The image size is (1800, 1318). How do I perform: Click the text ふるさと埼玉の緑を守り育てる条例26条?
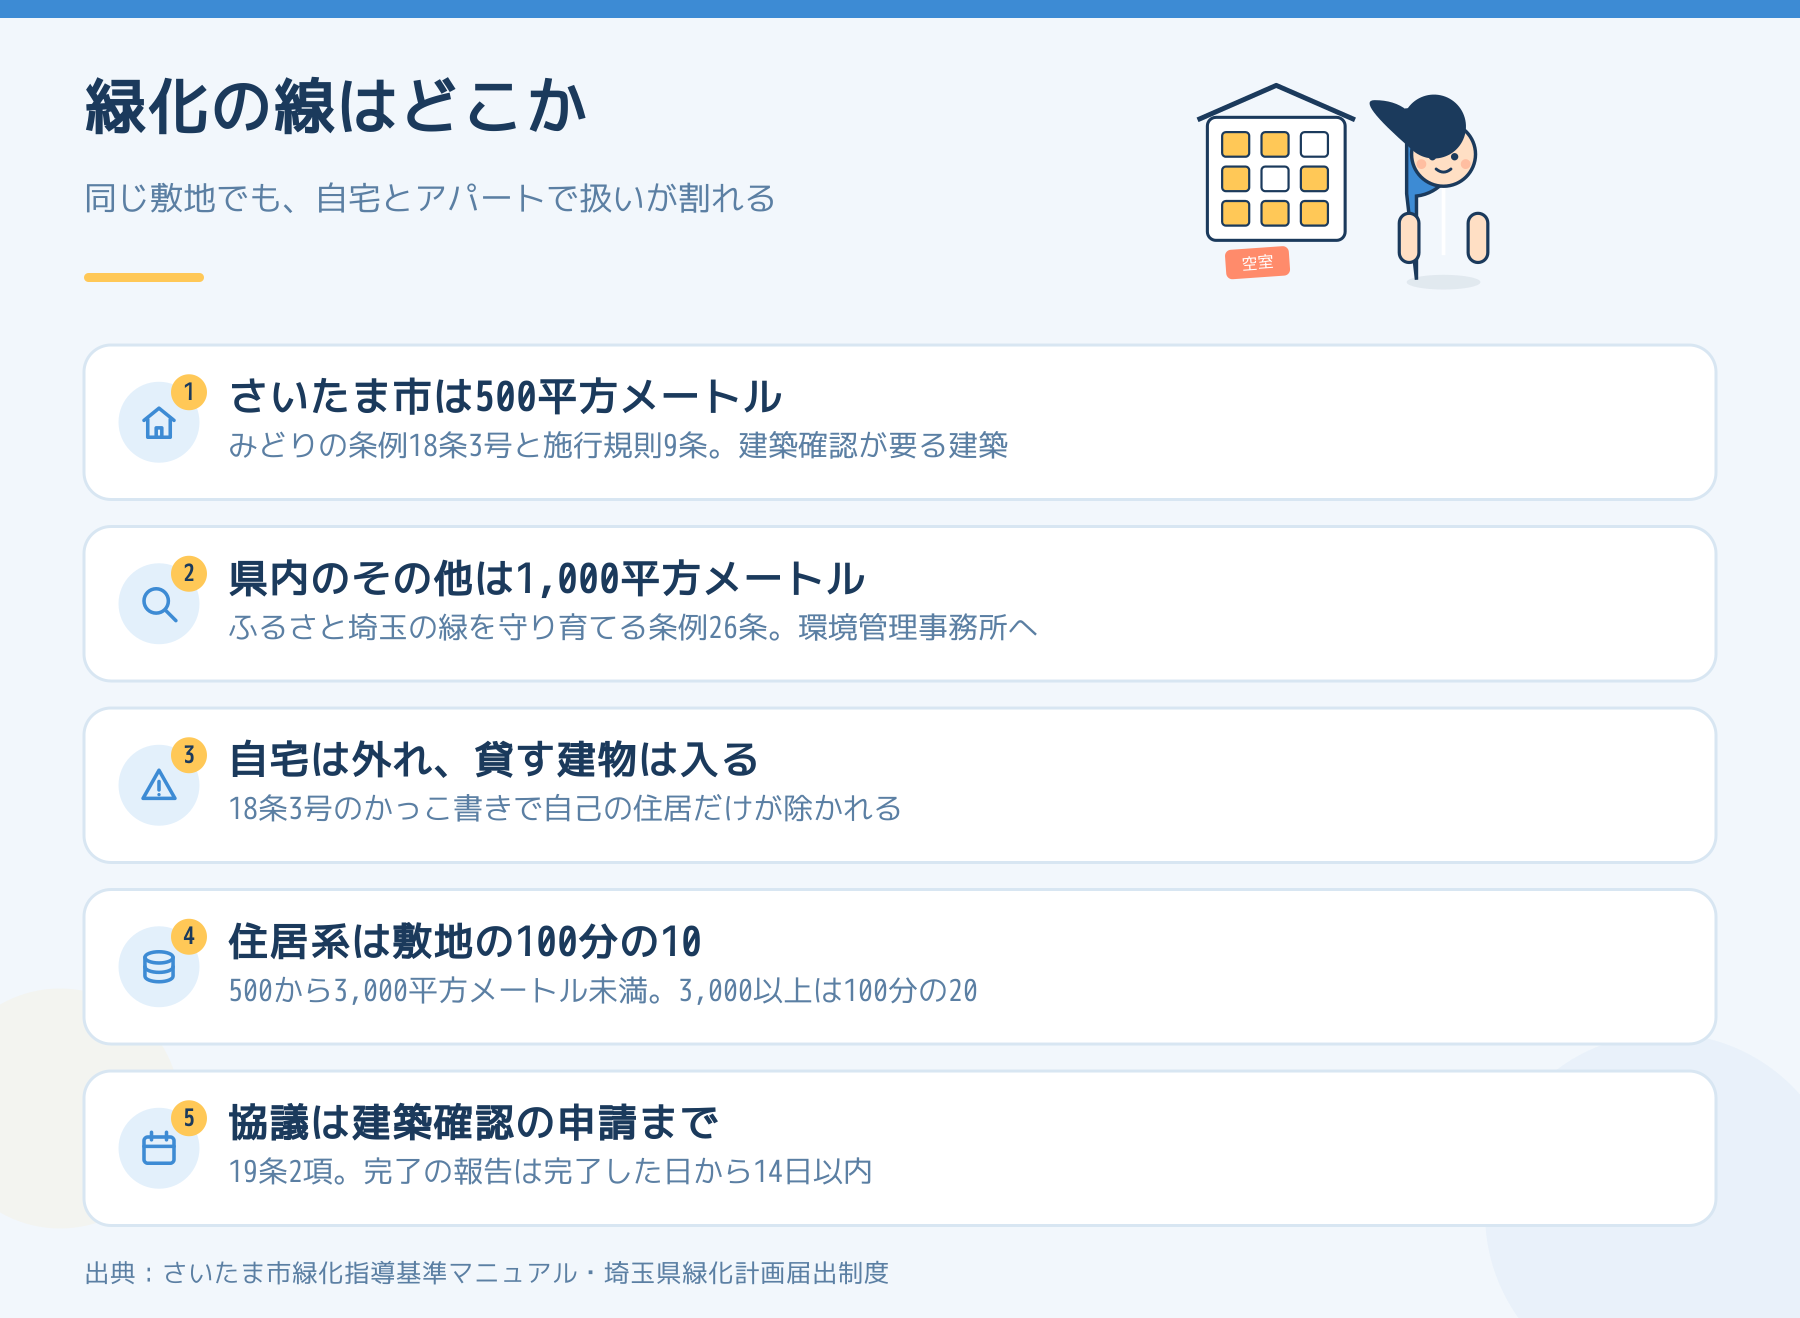coord(499,627)
